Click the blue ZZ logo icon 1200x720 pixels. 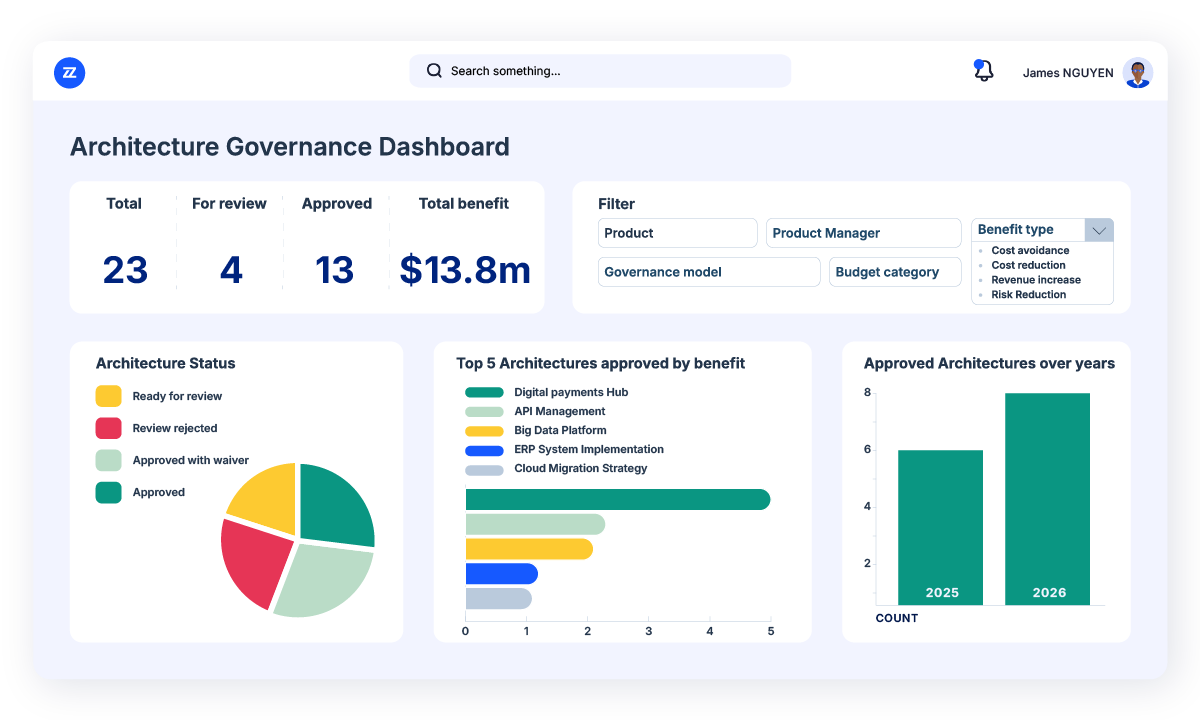[69, 72]
